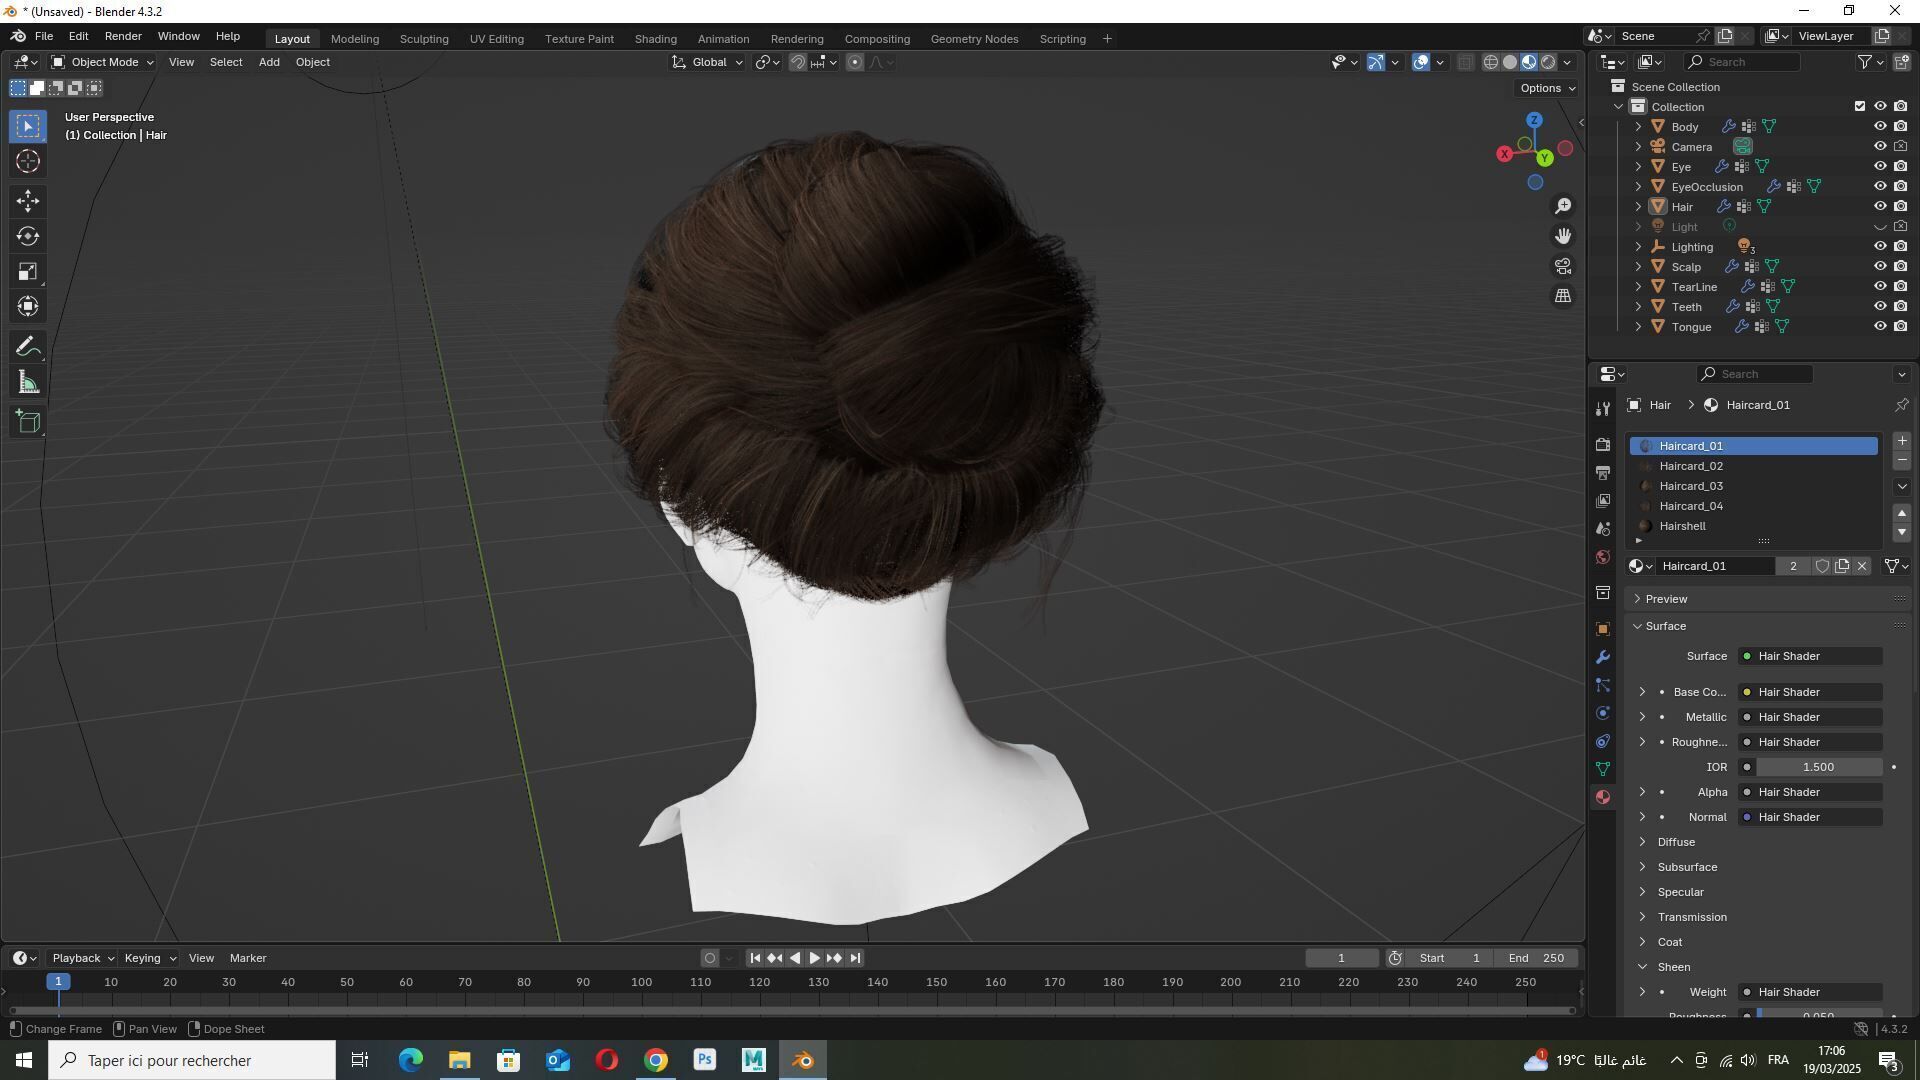Open the Marker timeline menu

pyautogui.click(x=248, y=958)
